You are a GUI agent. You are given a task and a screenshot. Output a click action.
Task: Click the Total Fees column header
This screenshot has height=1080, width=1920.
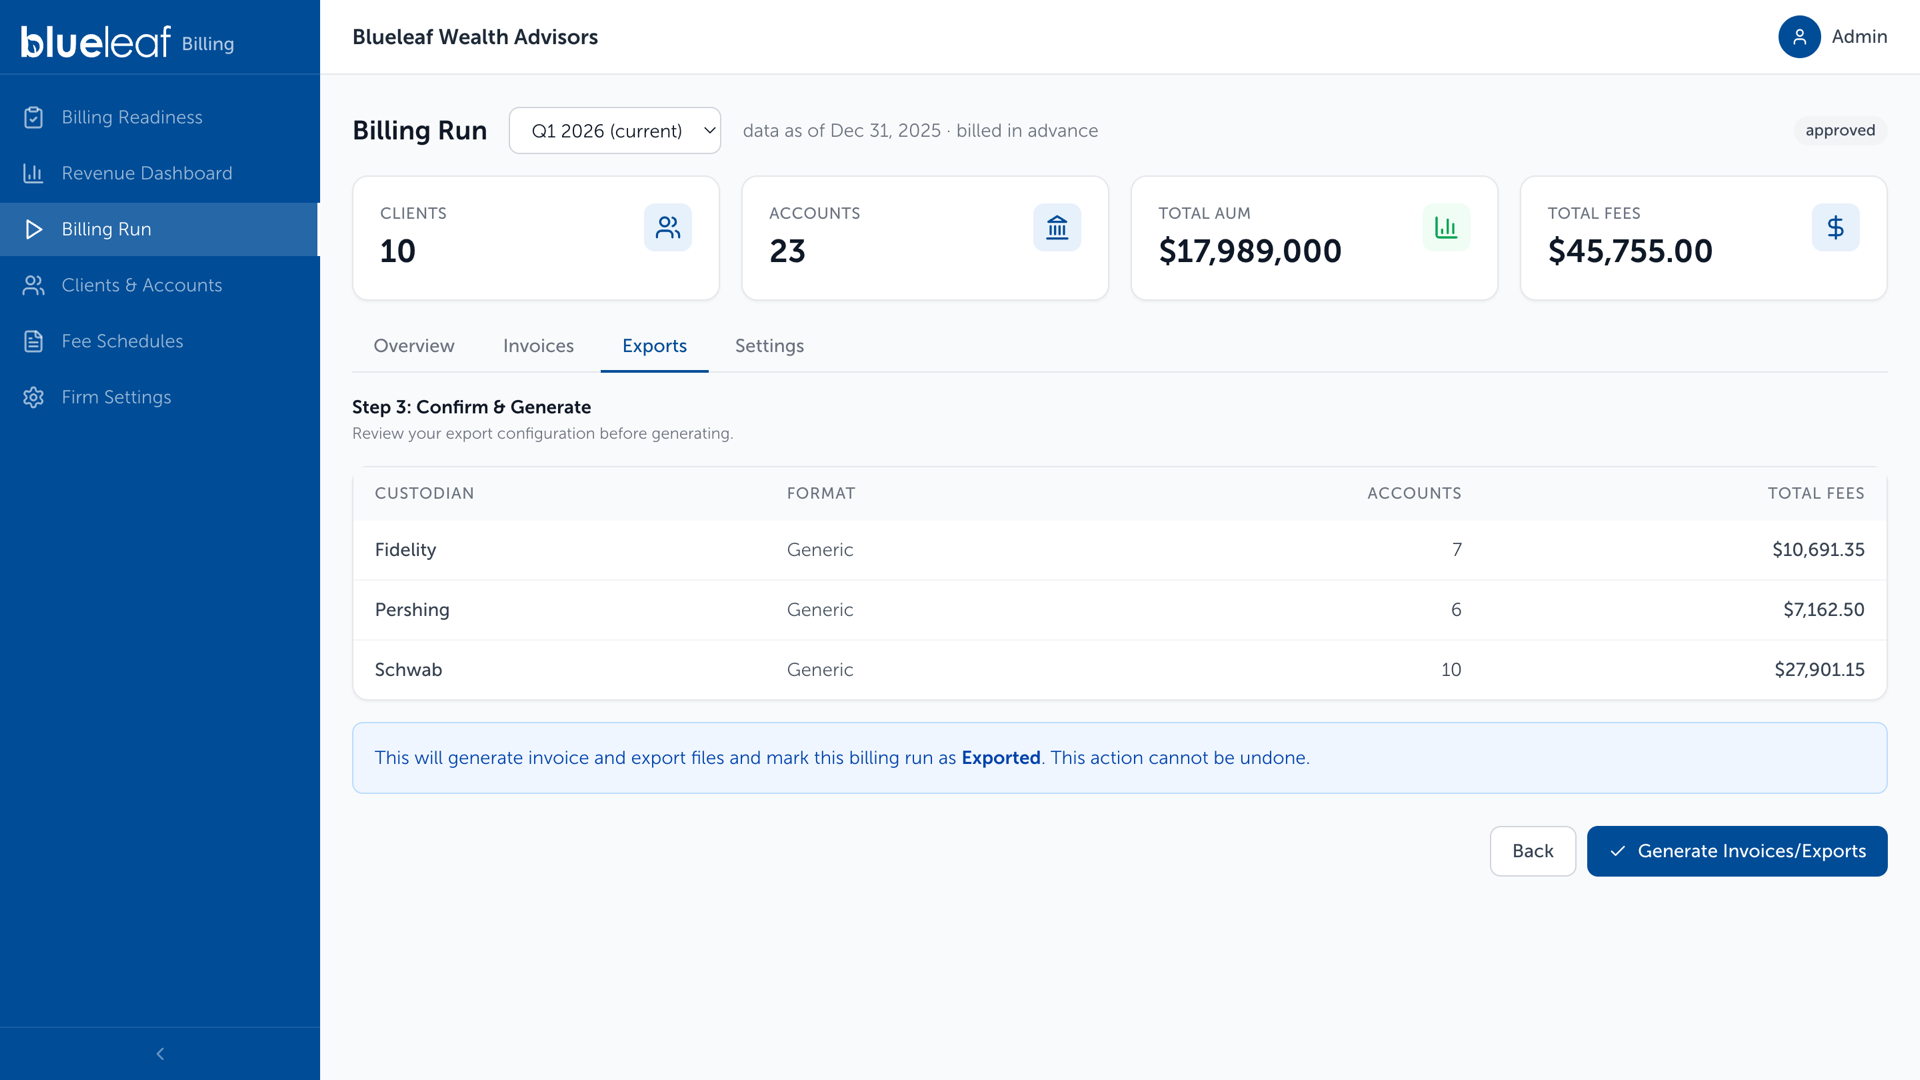[1815, 493]
